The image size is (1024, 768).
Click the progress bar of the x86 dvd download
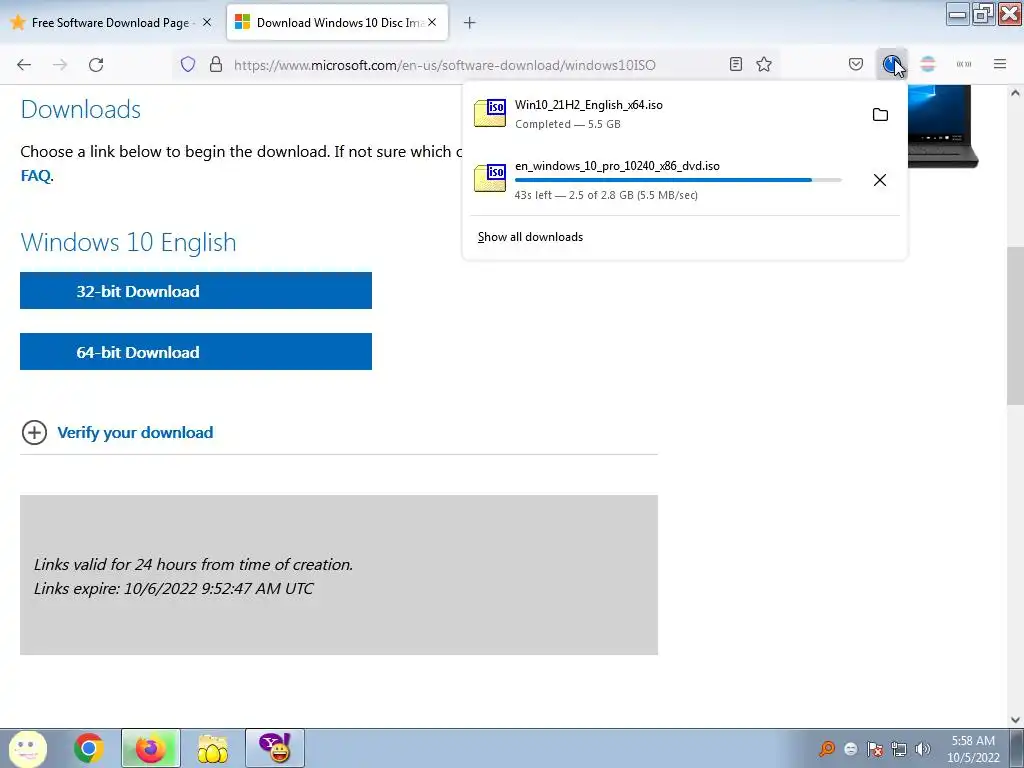[x=678, y=180]
